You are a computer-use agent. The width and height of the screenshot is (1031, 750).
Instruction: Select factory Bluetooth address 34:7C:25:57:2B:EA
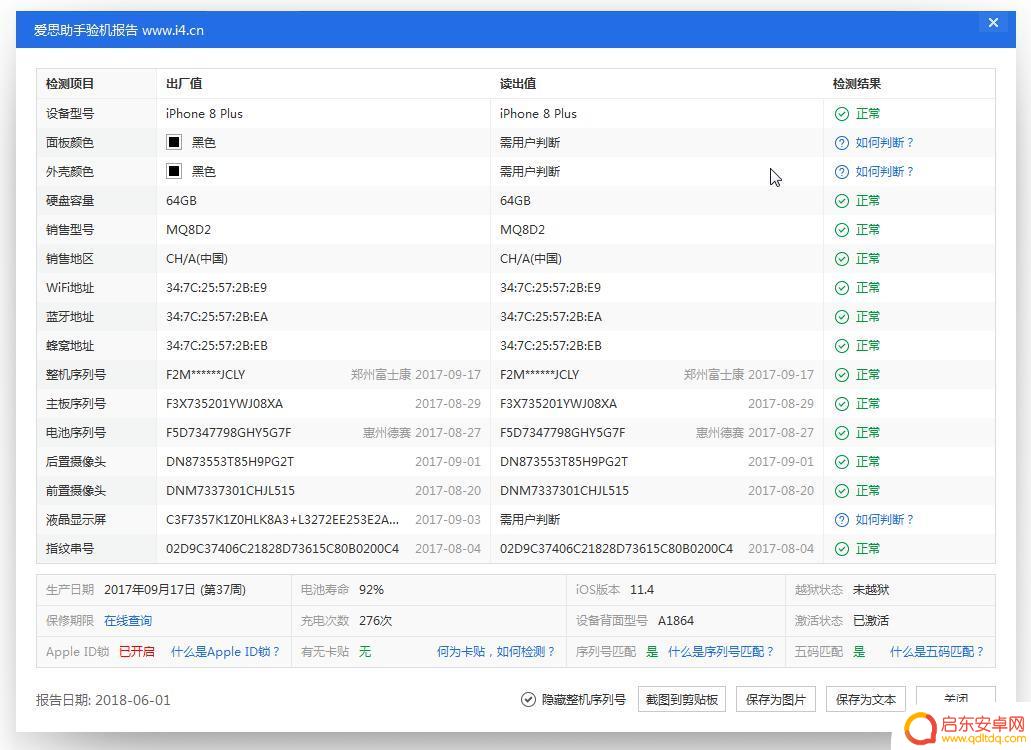point(217,317)
